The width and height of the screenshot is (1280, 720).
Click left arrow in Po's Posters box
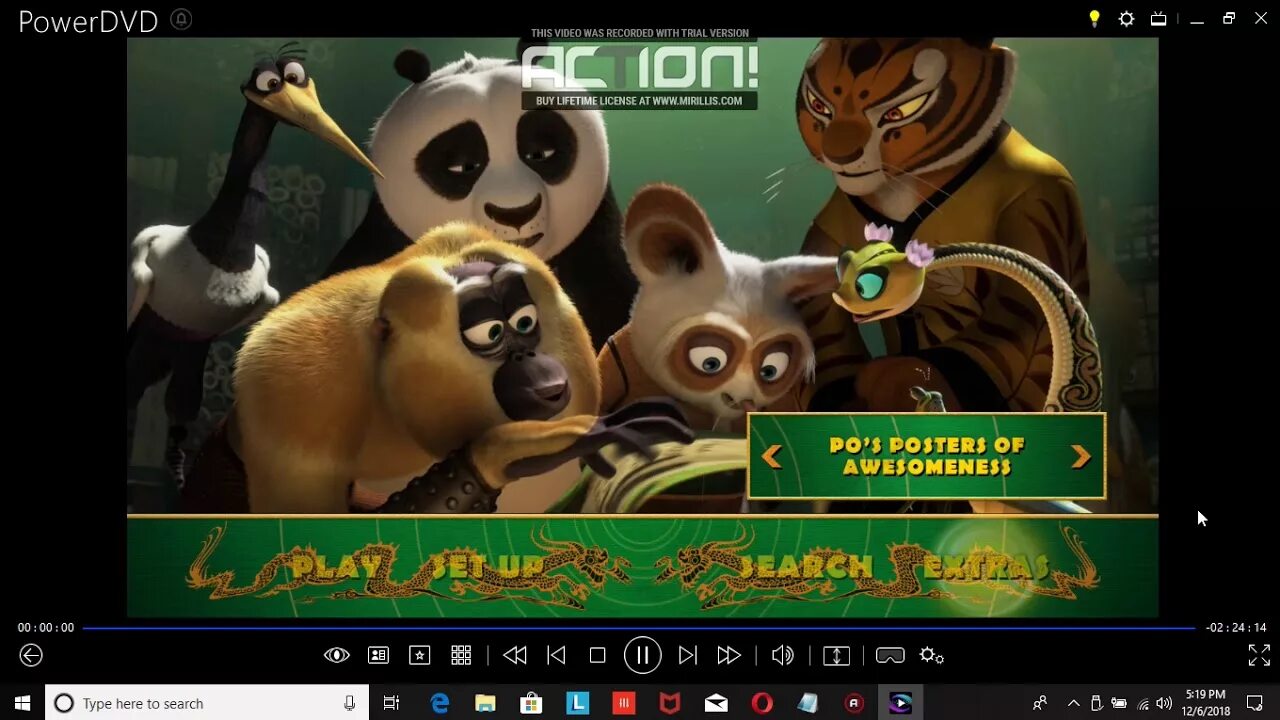click(x=771, y=457)
